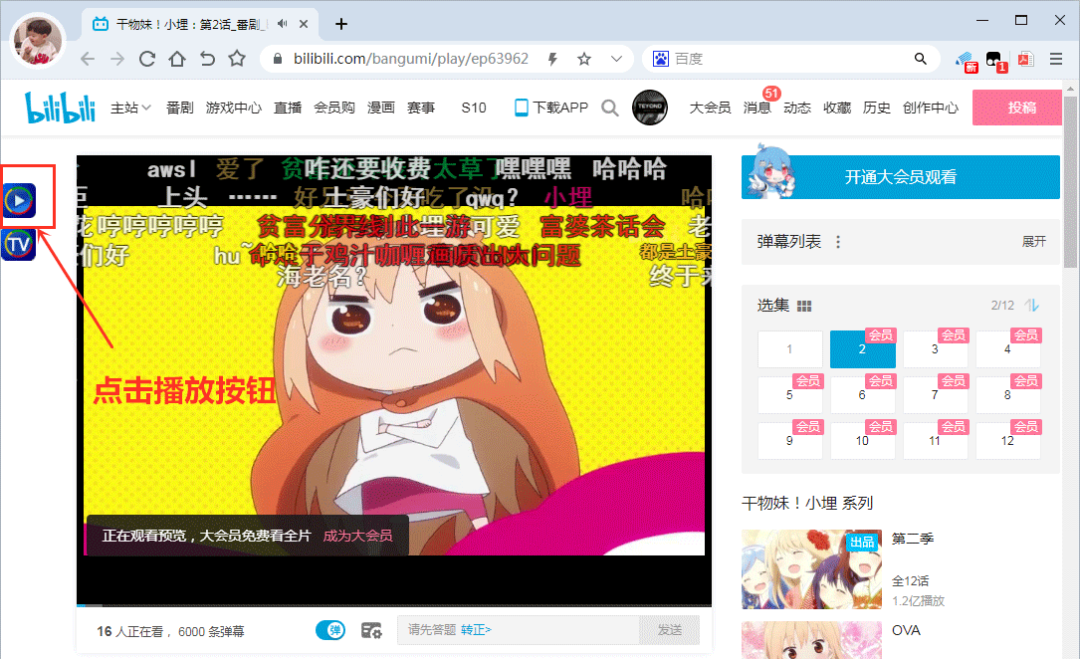This screenshot has height=659, width=1080.
Task: Click the bilibili logo
Action: tap(60, 108)
